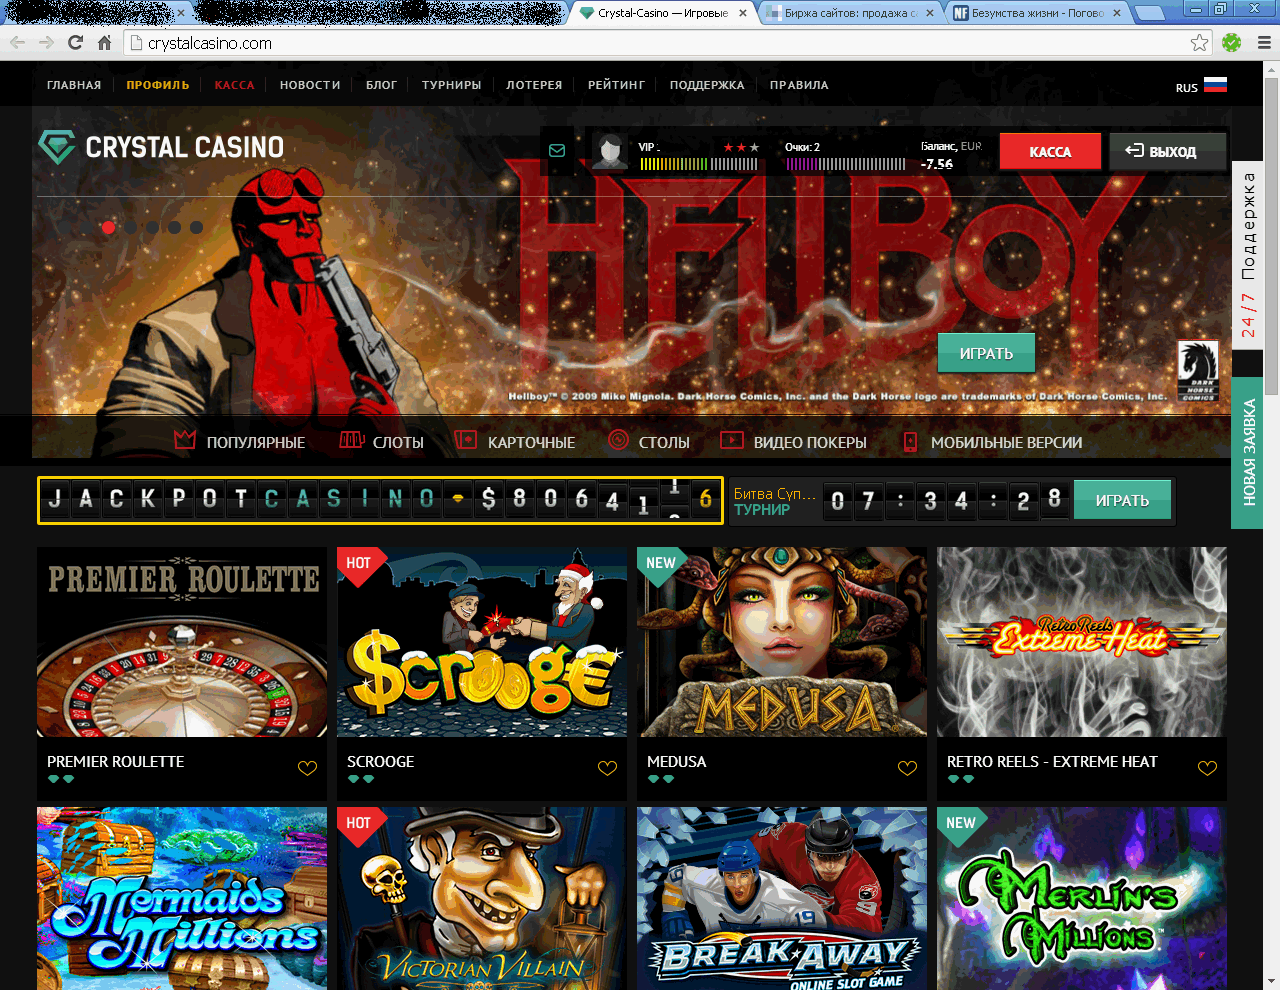Open the Лотерея menu item
Image resolution: width=1280 pixels, height=990 pixels.
coord(534,85)
